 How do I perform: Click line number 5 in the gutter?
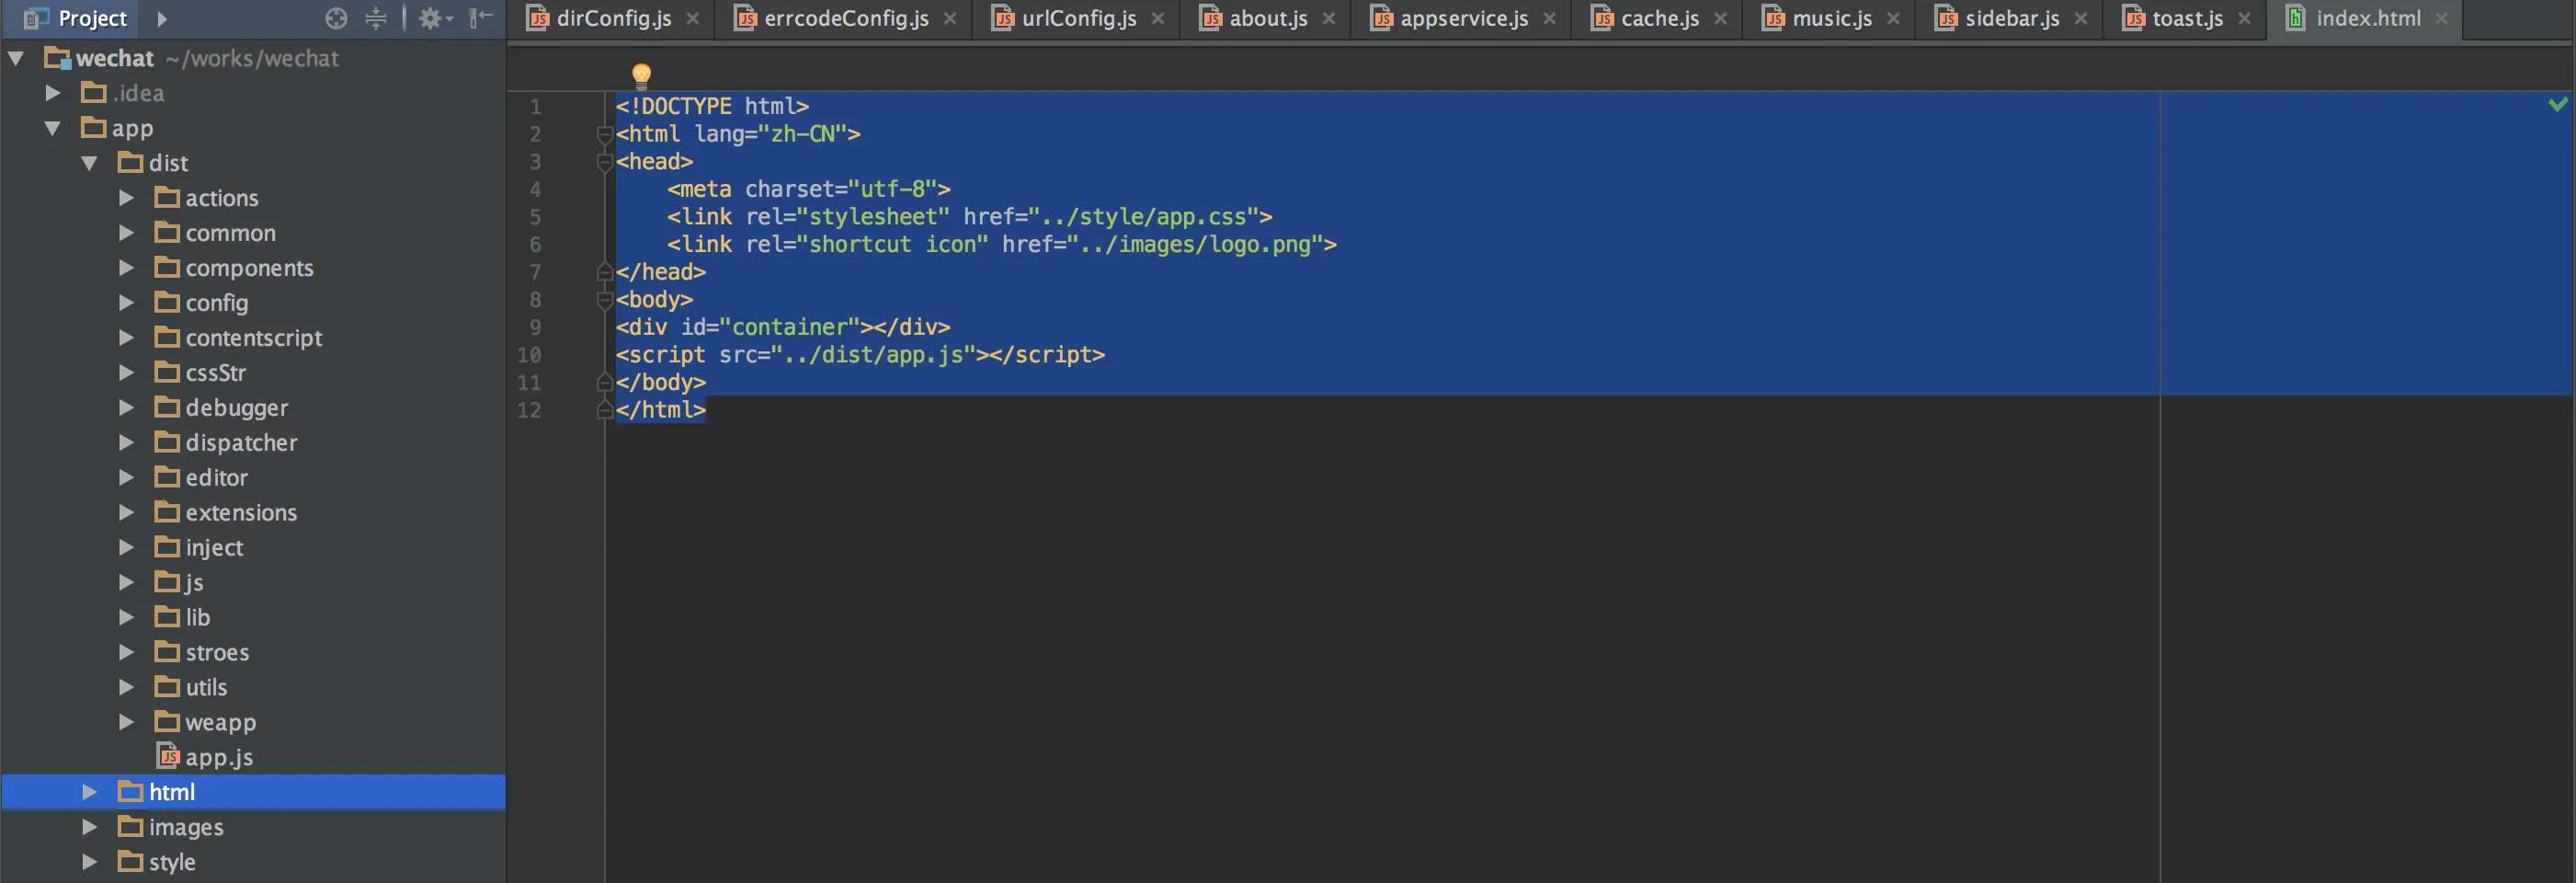coord(535,217)
